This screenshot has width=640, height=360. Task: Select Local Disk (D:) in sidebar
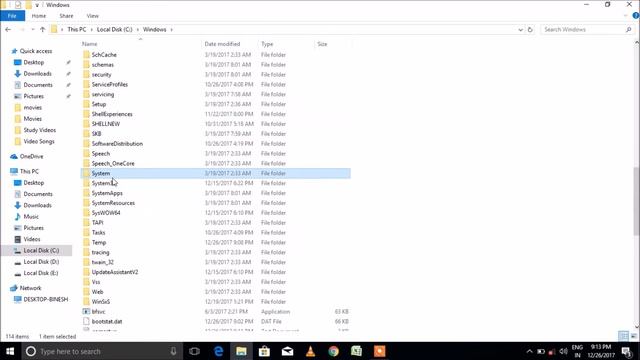click(41, 262)
